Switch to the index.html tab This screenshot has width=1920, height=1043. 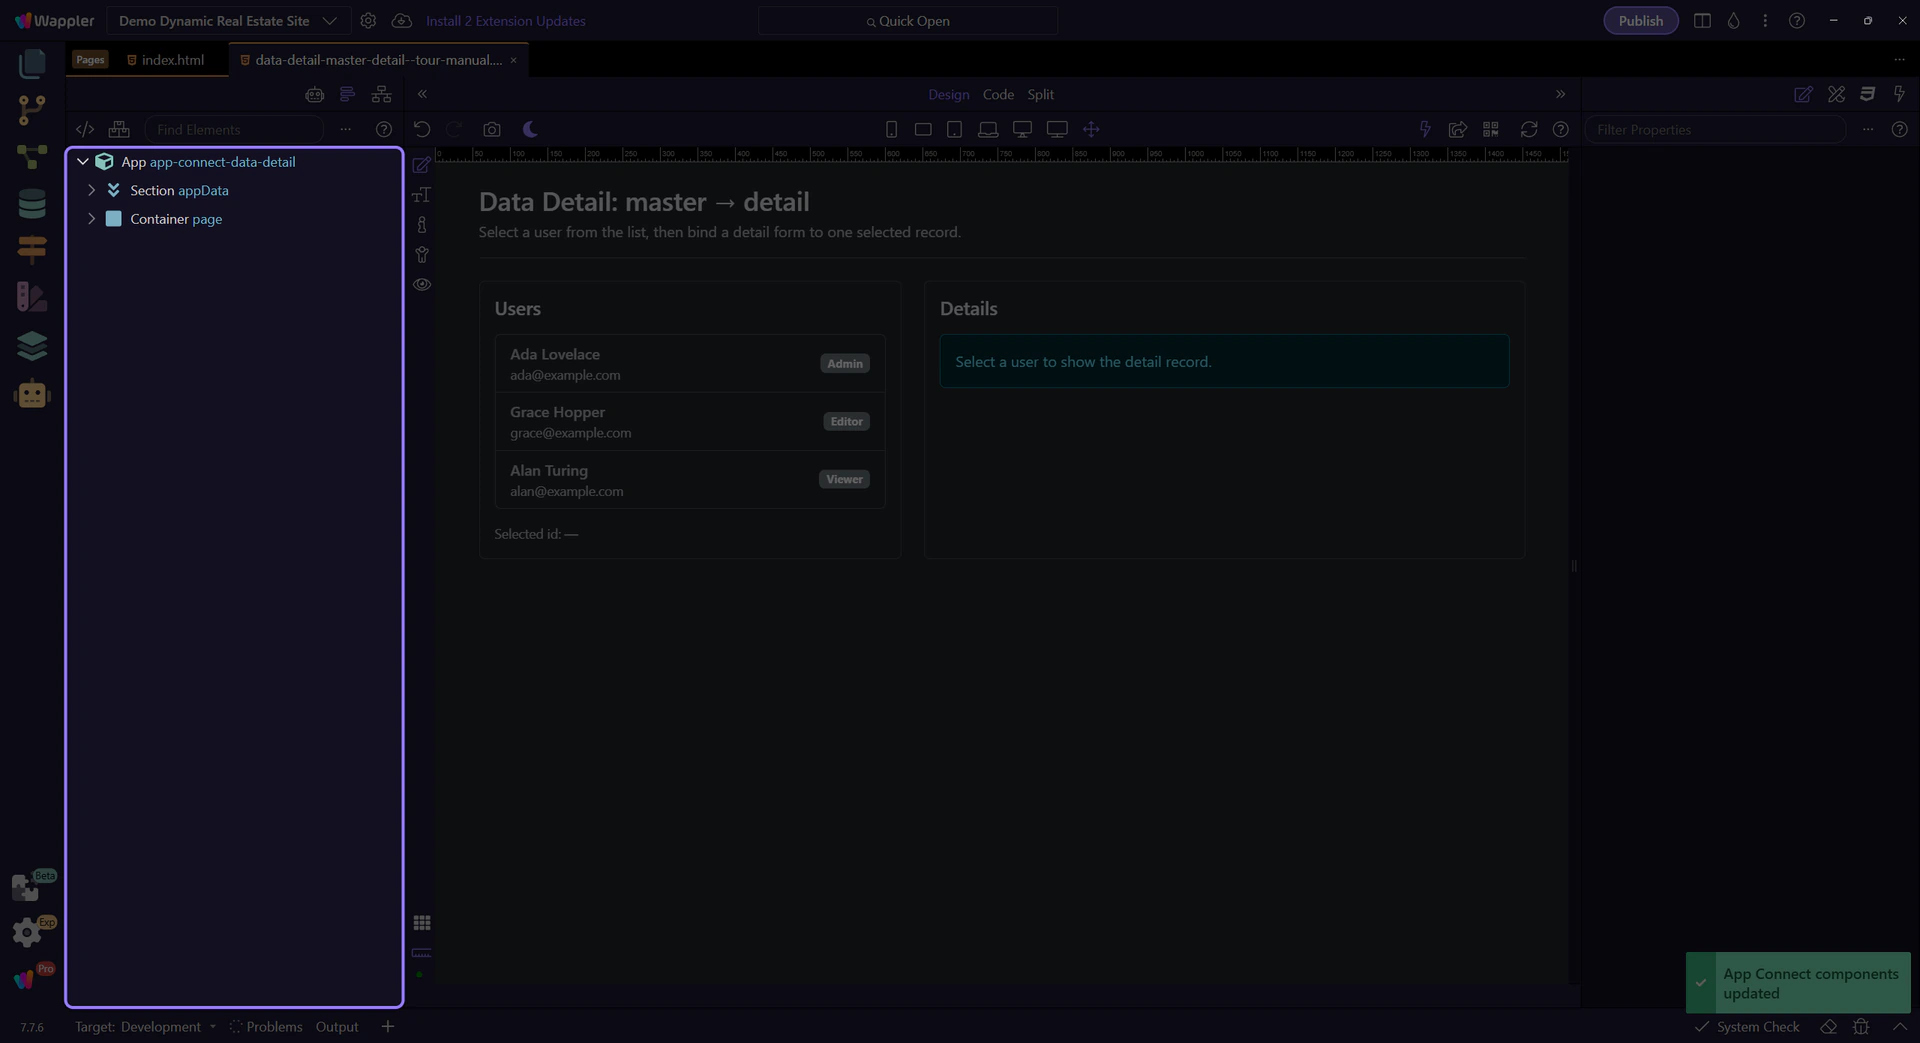pyautogui.click(x=172, y=60)
